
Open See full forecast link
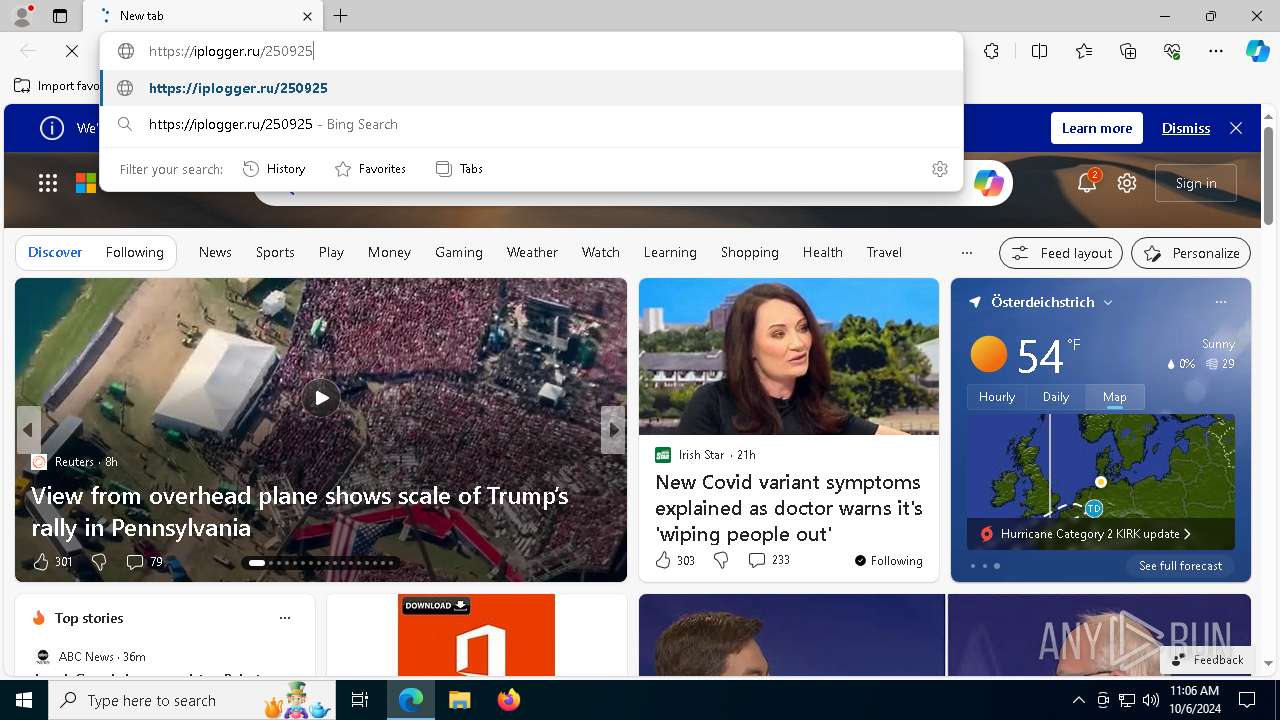[x=1180, y=566]
